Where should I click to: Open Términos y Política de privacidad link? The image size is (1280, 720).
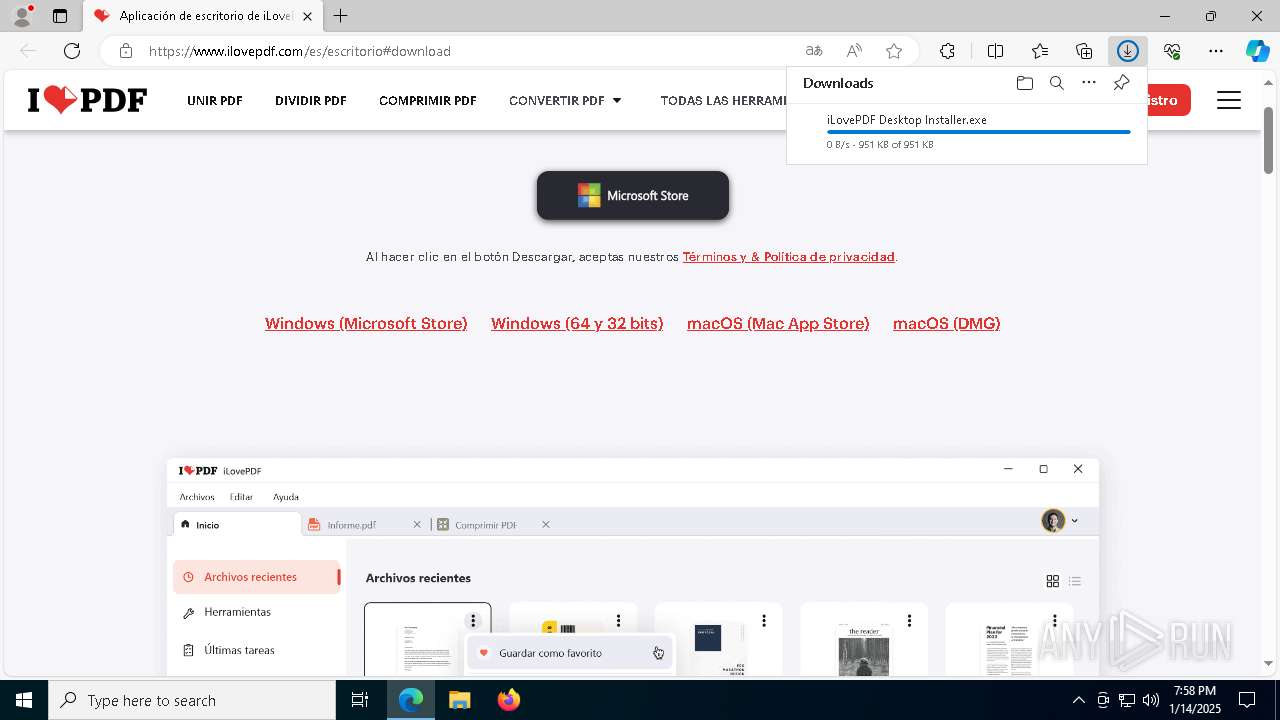788,257
